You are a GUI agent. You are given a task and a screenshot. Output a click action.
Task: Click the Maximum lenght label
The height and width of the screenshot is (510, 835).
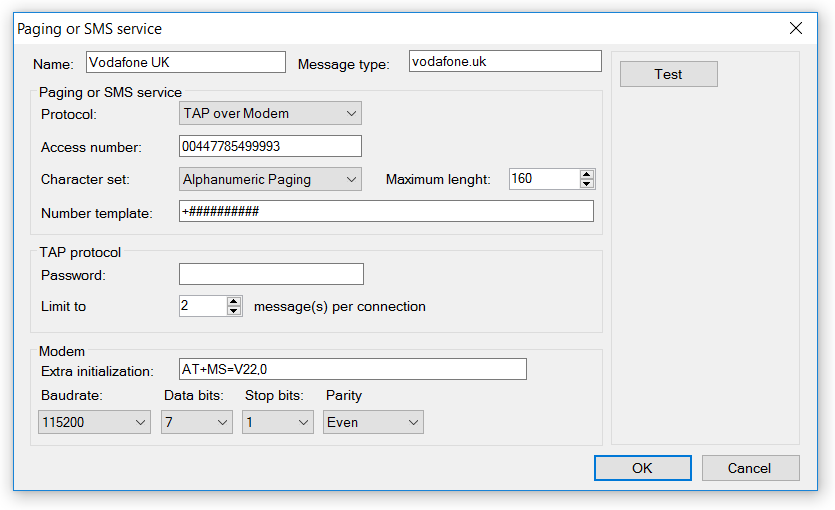tap(438, 179)
